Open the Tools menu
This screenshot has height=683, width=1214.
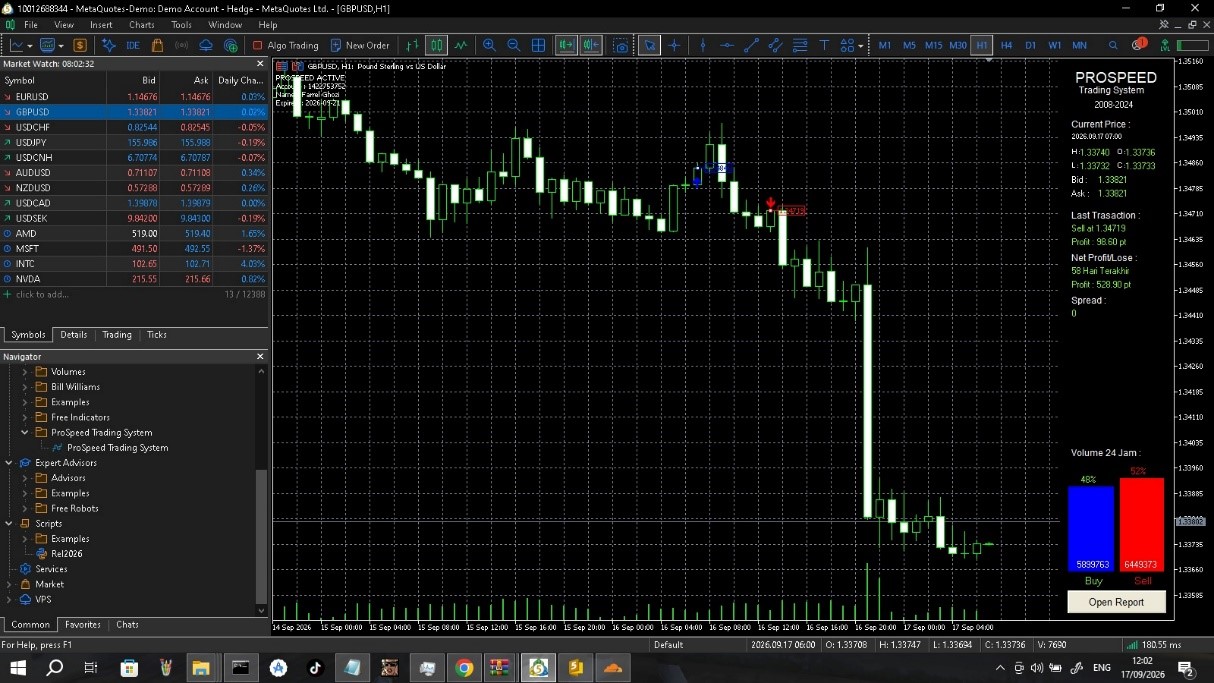[x=181, y=24]
